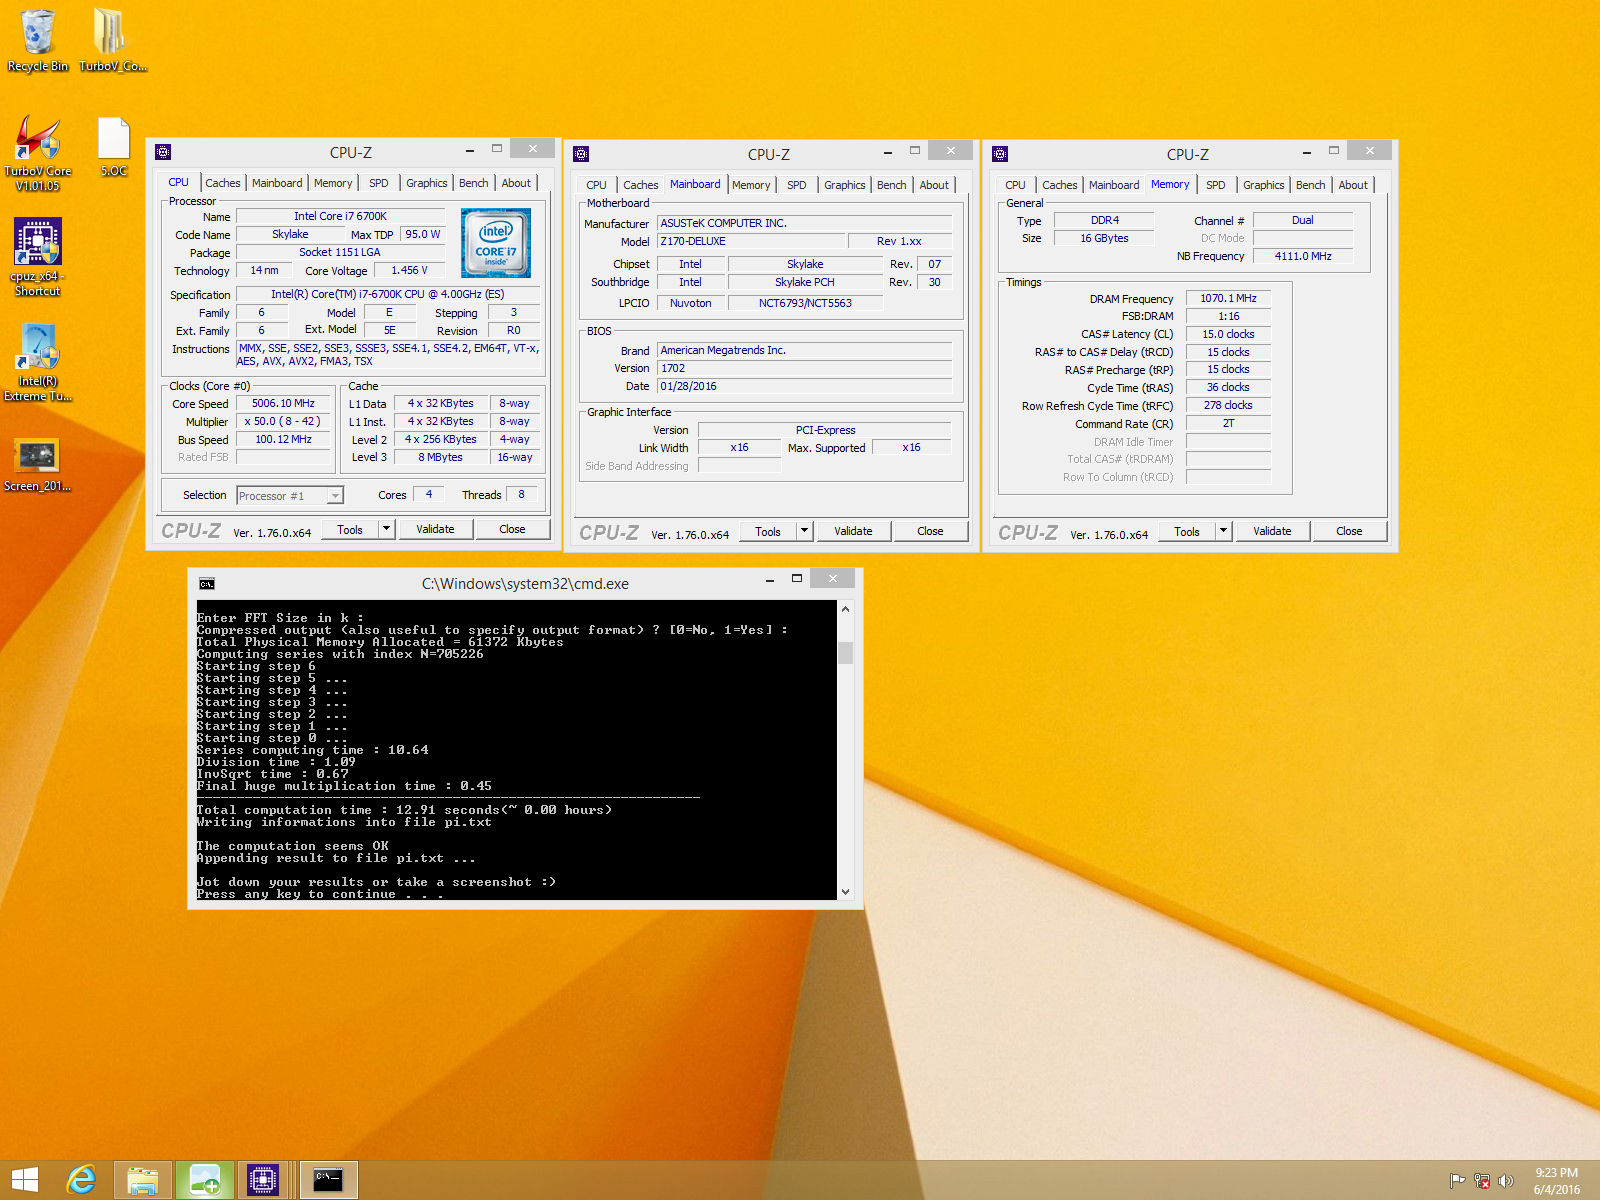The height and width of the screenshot is (1200, 1600).
Task: Click the Name field Intel Core i7 6700K
Action: (340, 216)
